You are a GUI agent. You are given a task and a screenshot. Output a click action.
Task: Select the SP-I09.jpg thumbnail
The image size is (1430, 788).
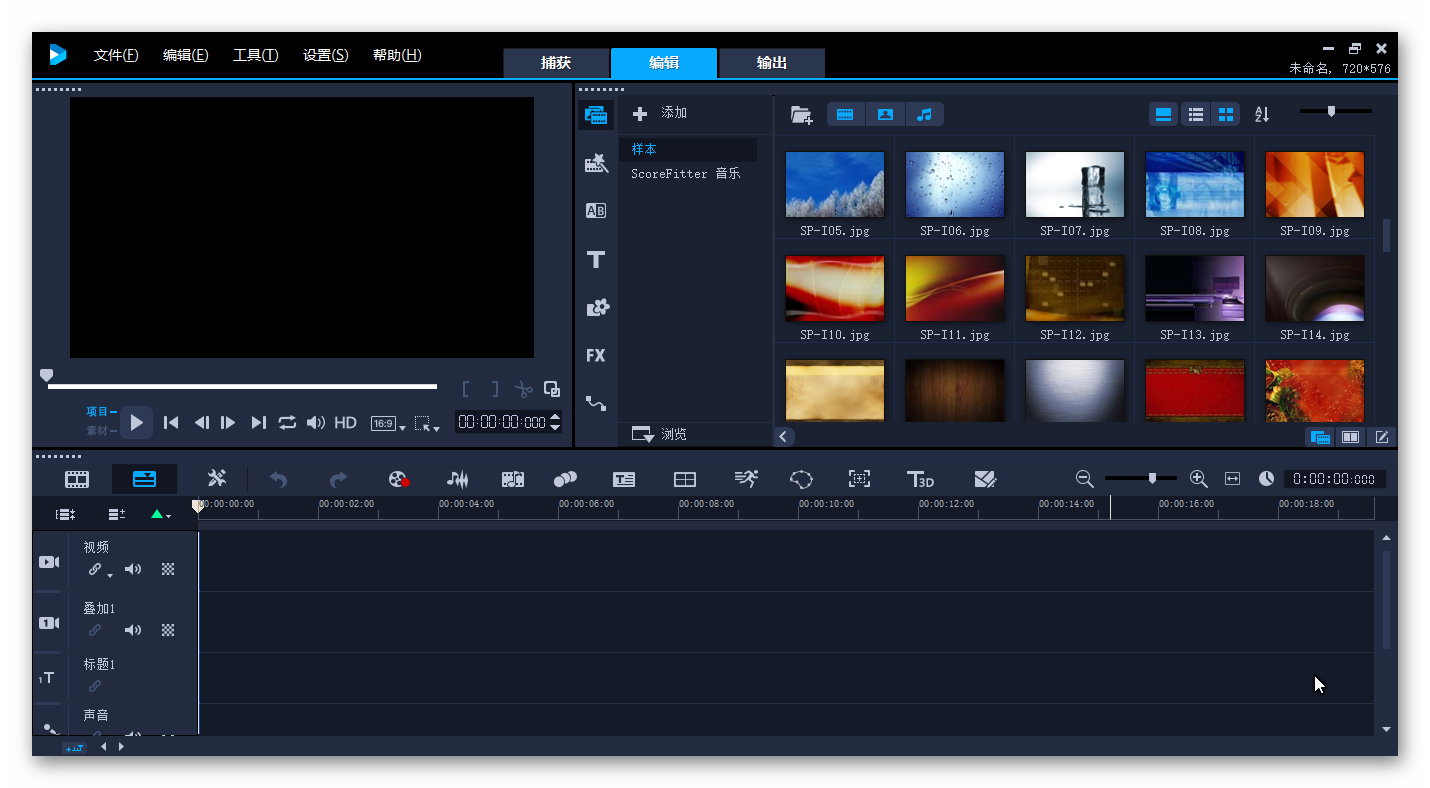tap(1314, 184)
